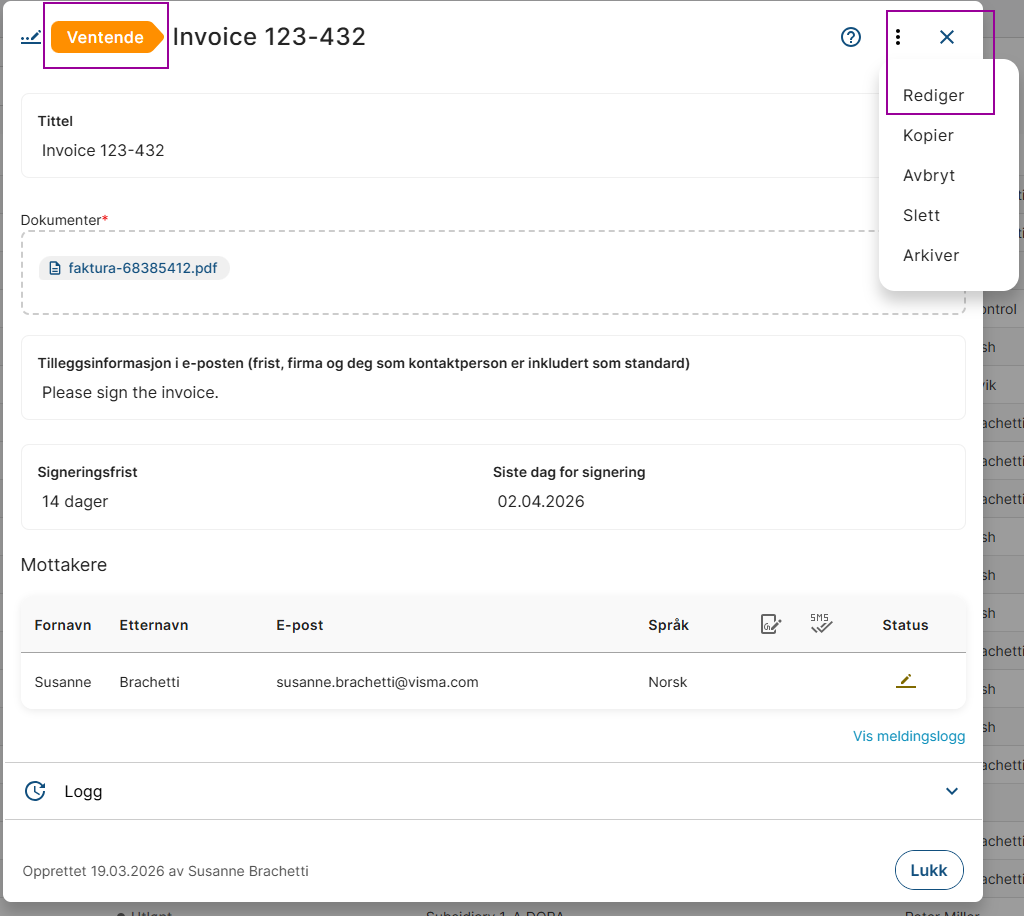Select Rediger from the options menu
This screenshot has height=916, width=1024.
(x=933, y=96)
